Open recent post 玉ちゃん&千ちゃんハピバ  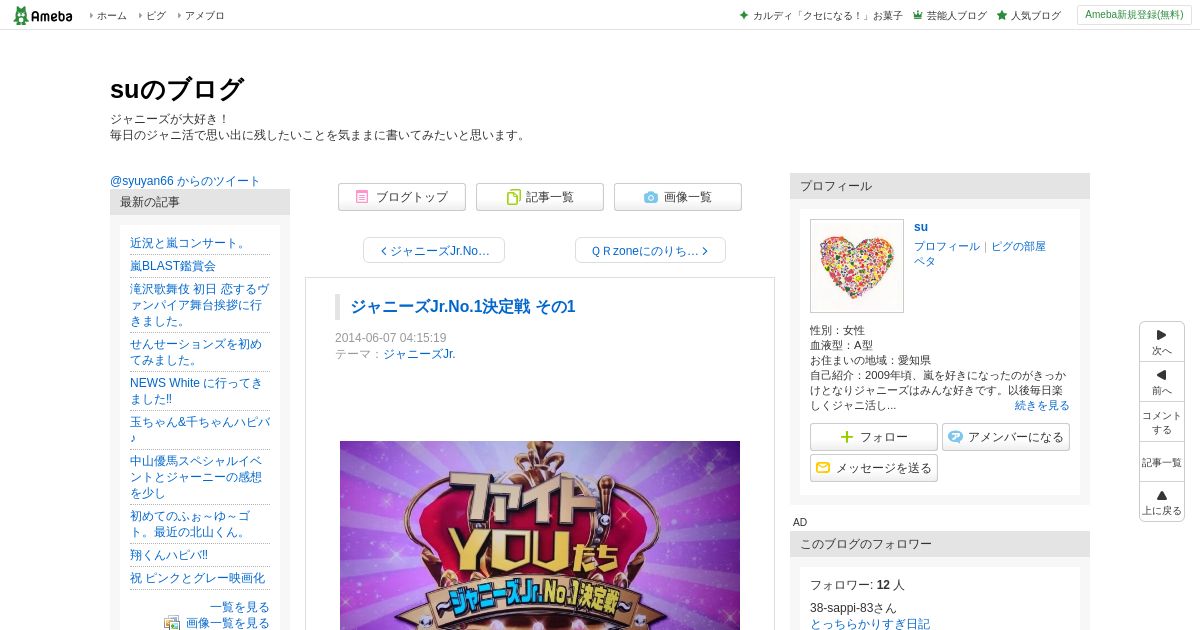[200, 430]
